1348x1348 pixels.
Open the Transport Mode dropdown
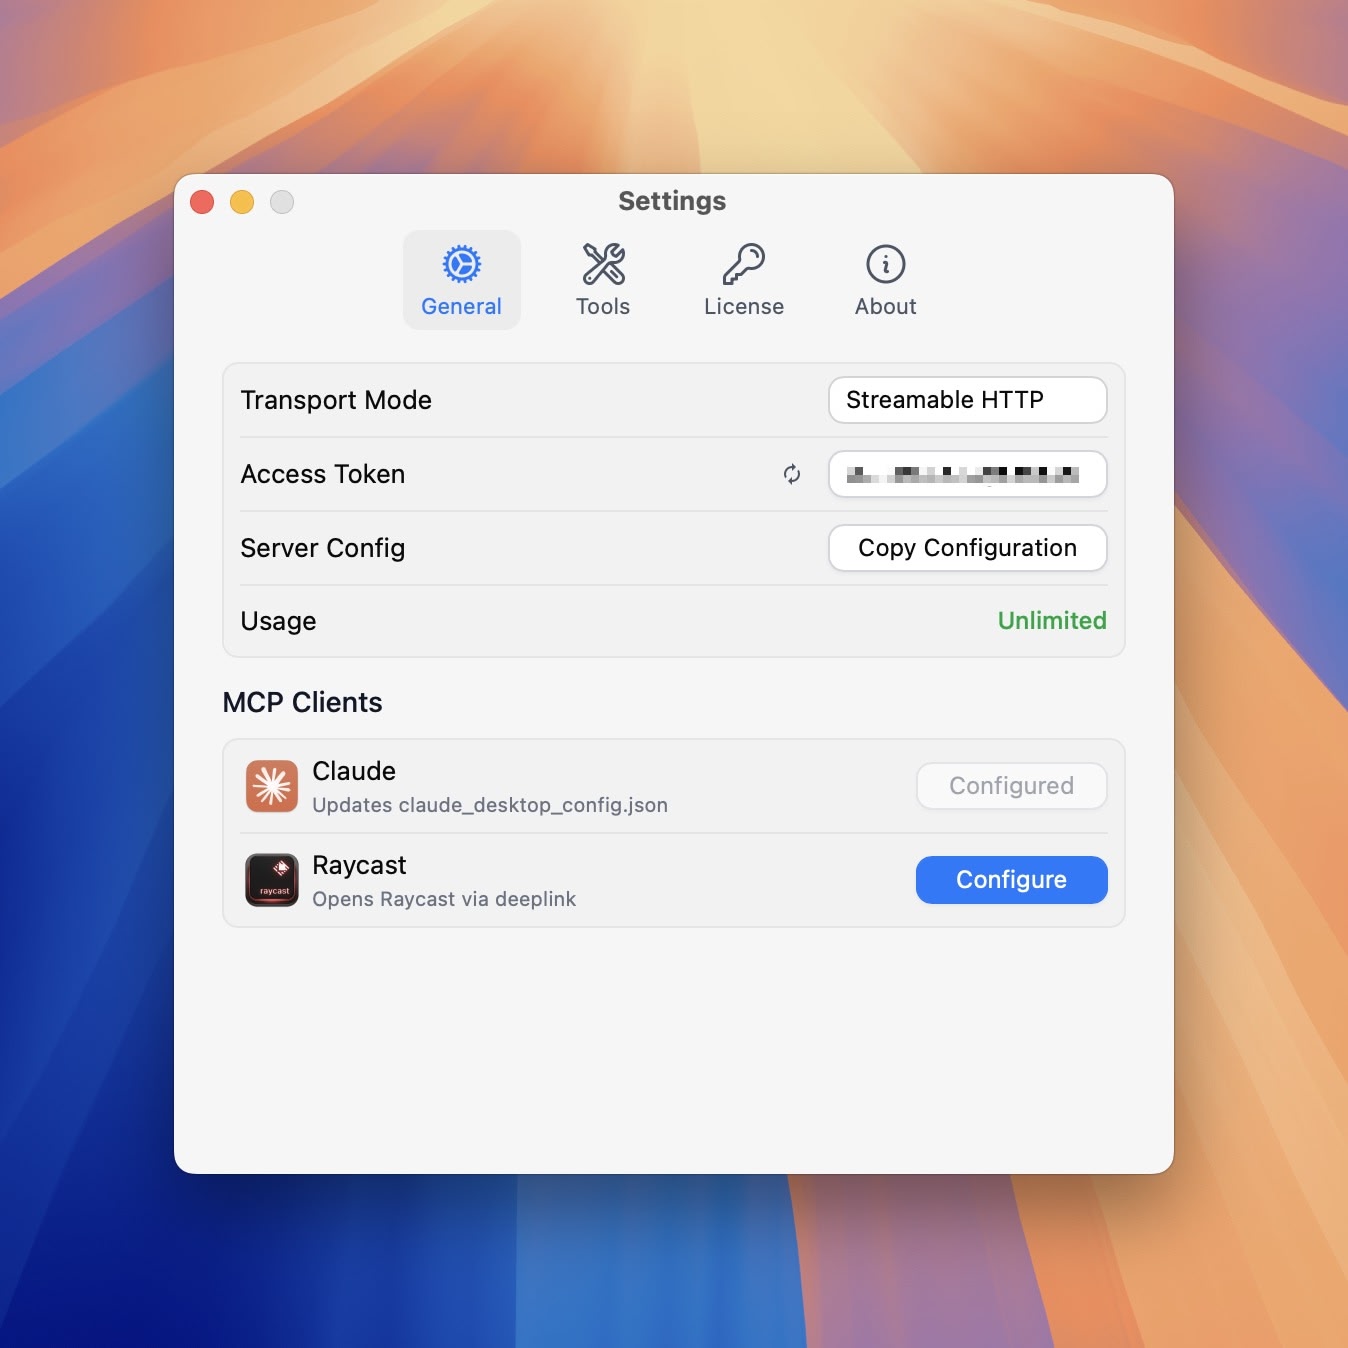pos(968,400)
